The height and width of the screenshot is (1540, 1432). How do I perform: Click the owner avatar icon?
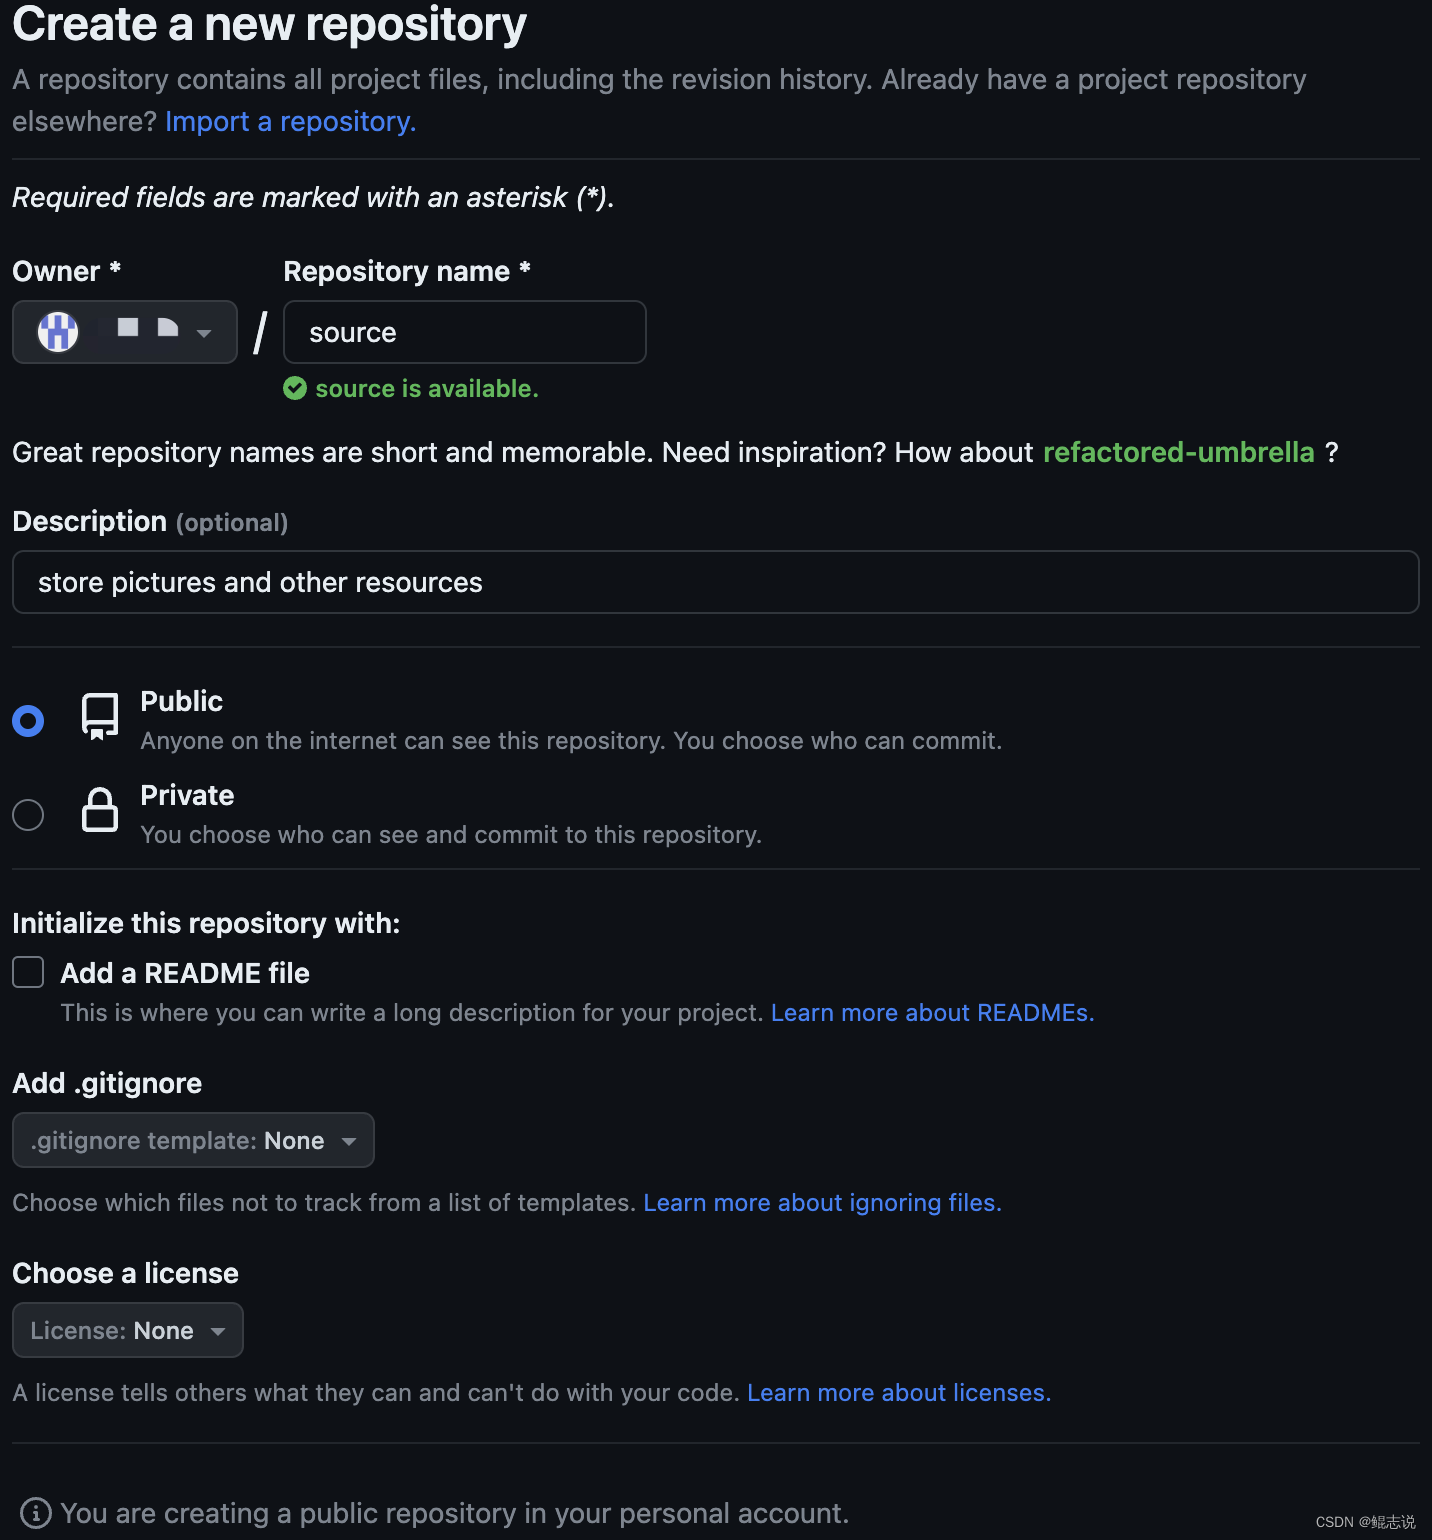[58, 332]
